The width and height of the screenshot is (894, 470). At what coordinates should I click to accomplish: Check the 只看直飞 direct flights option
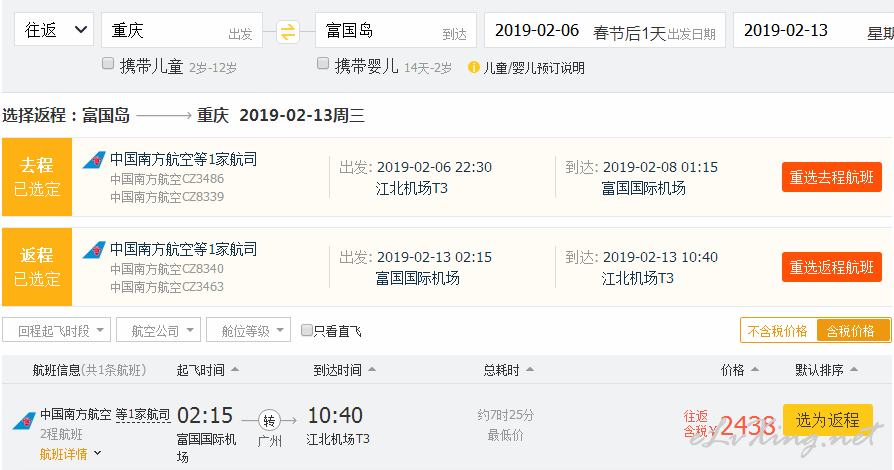[x=307, y=330]
